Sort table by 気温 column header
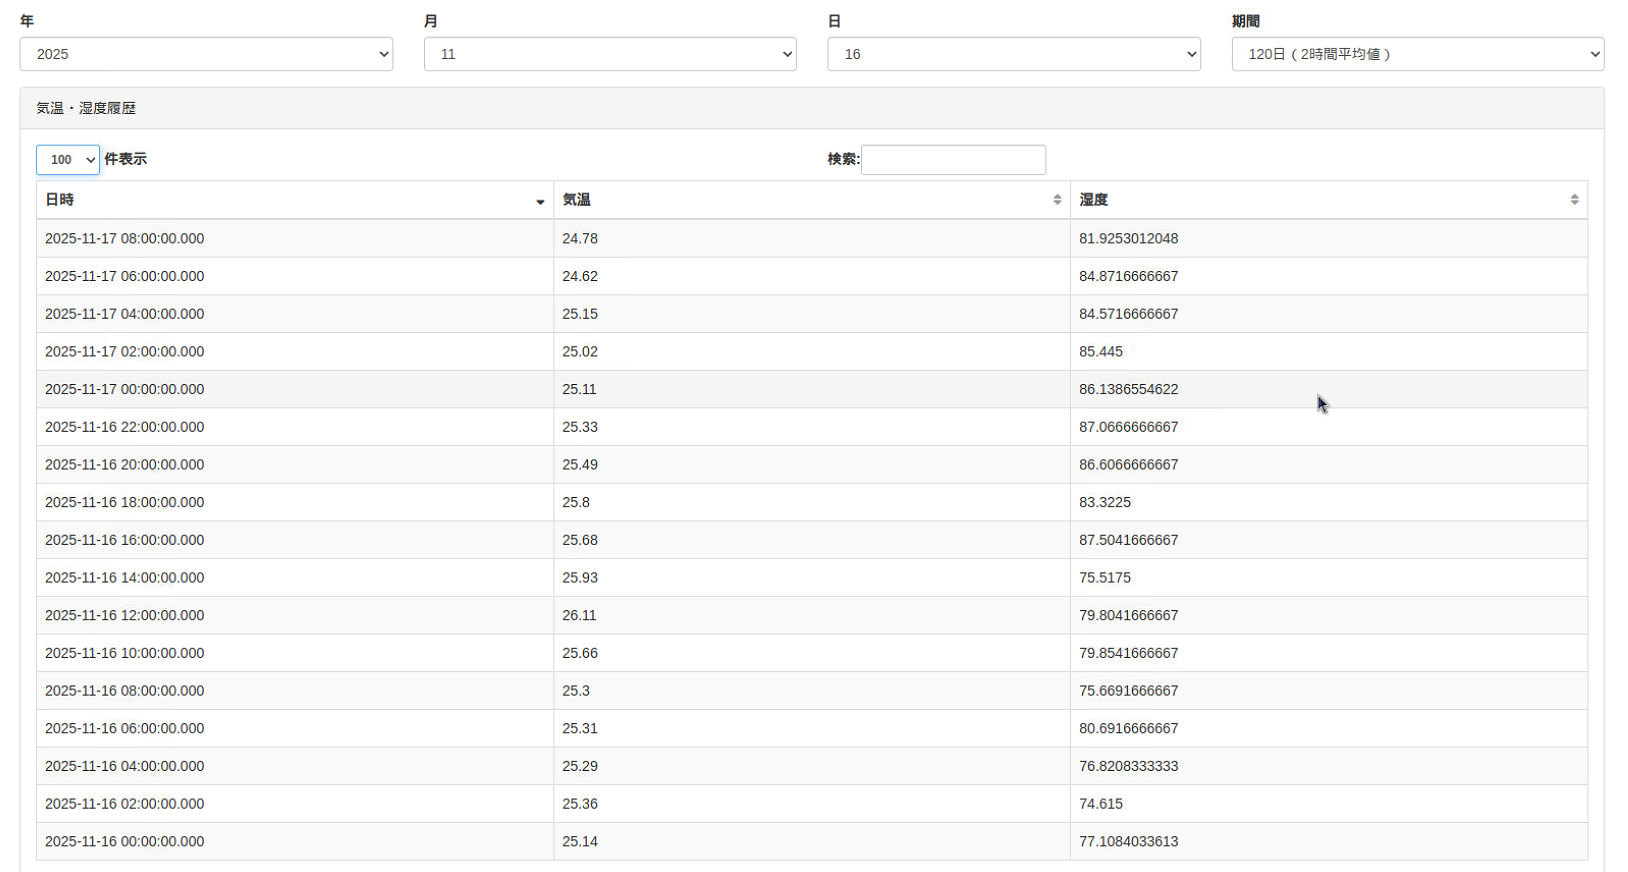Image resolution: width=1628 pixels, height=872 pixels. [577, 200]
